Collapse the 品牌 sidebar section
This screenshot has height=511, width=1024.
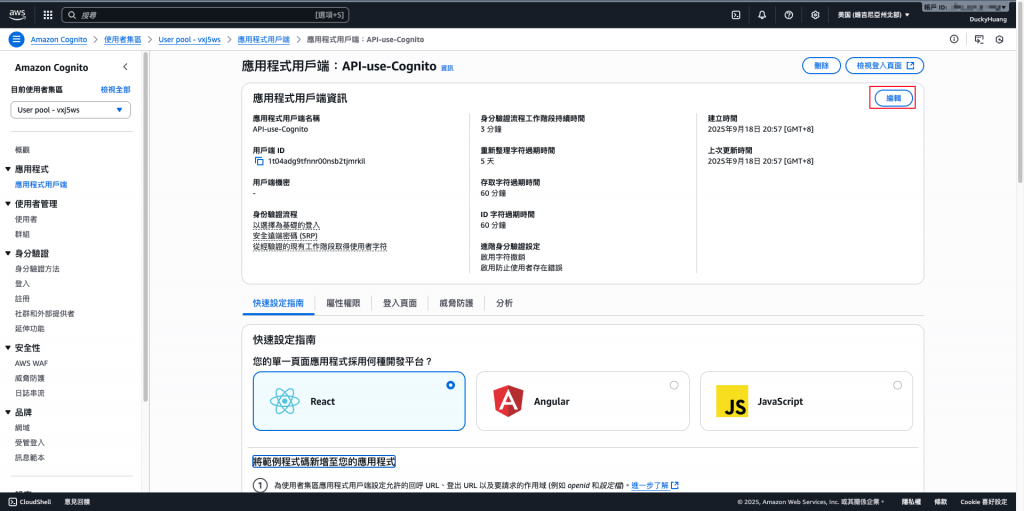[x=7, y=412]
